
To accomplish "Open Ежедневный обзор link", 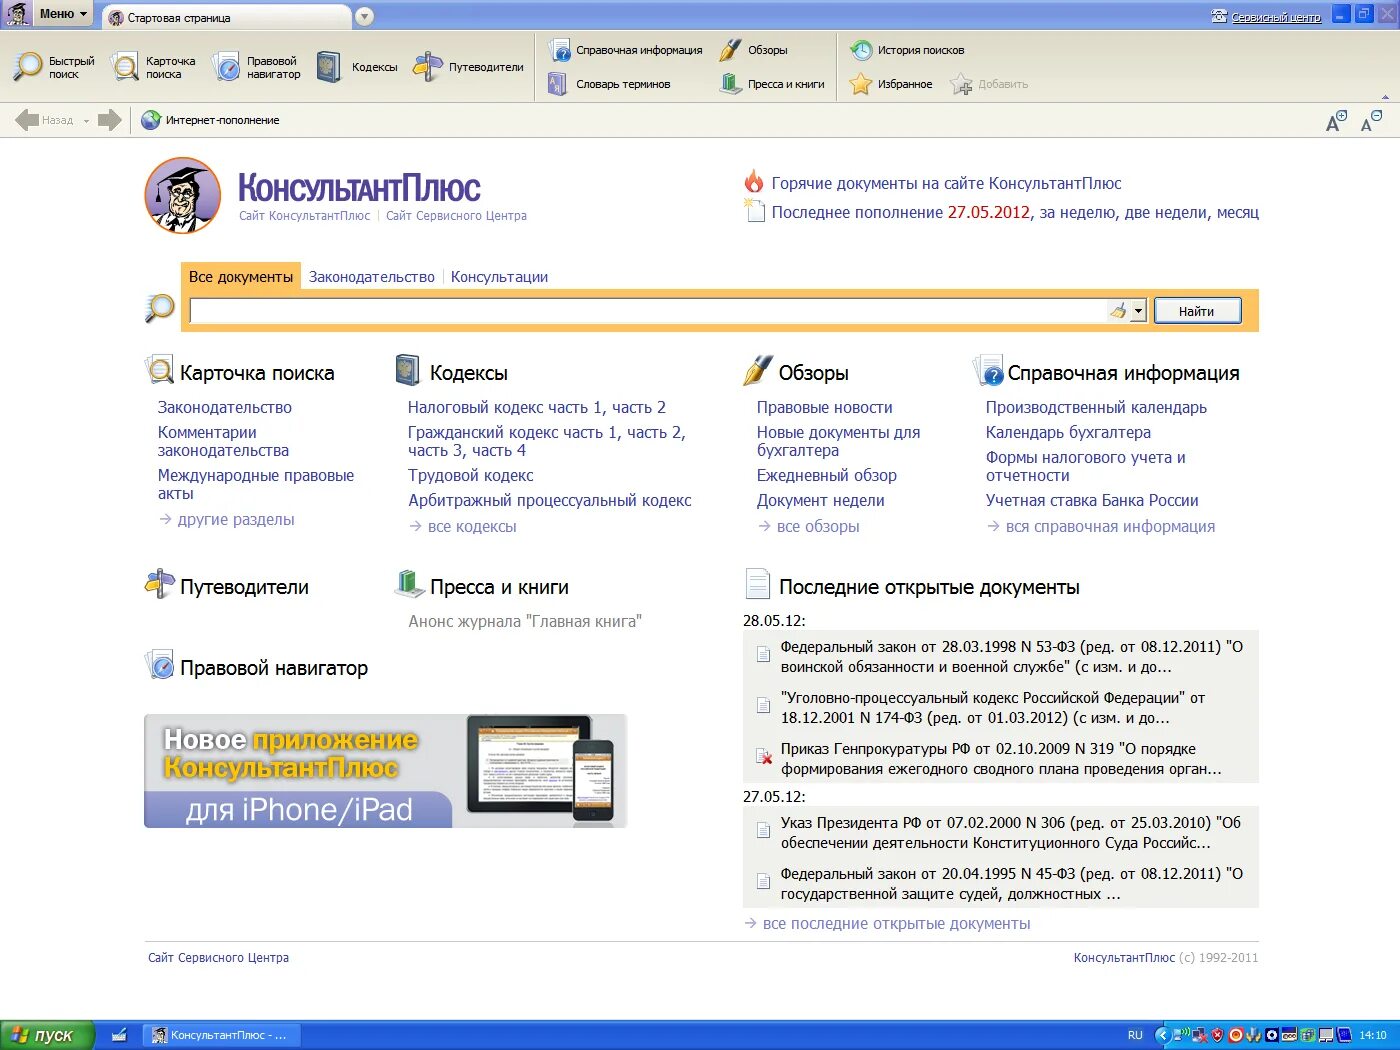I will point(826,475).
